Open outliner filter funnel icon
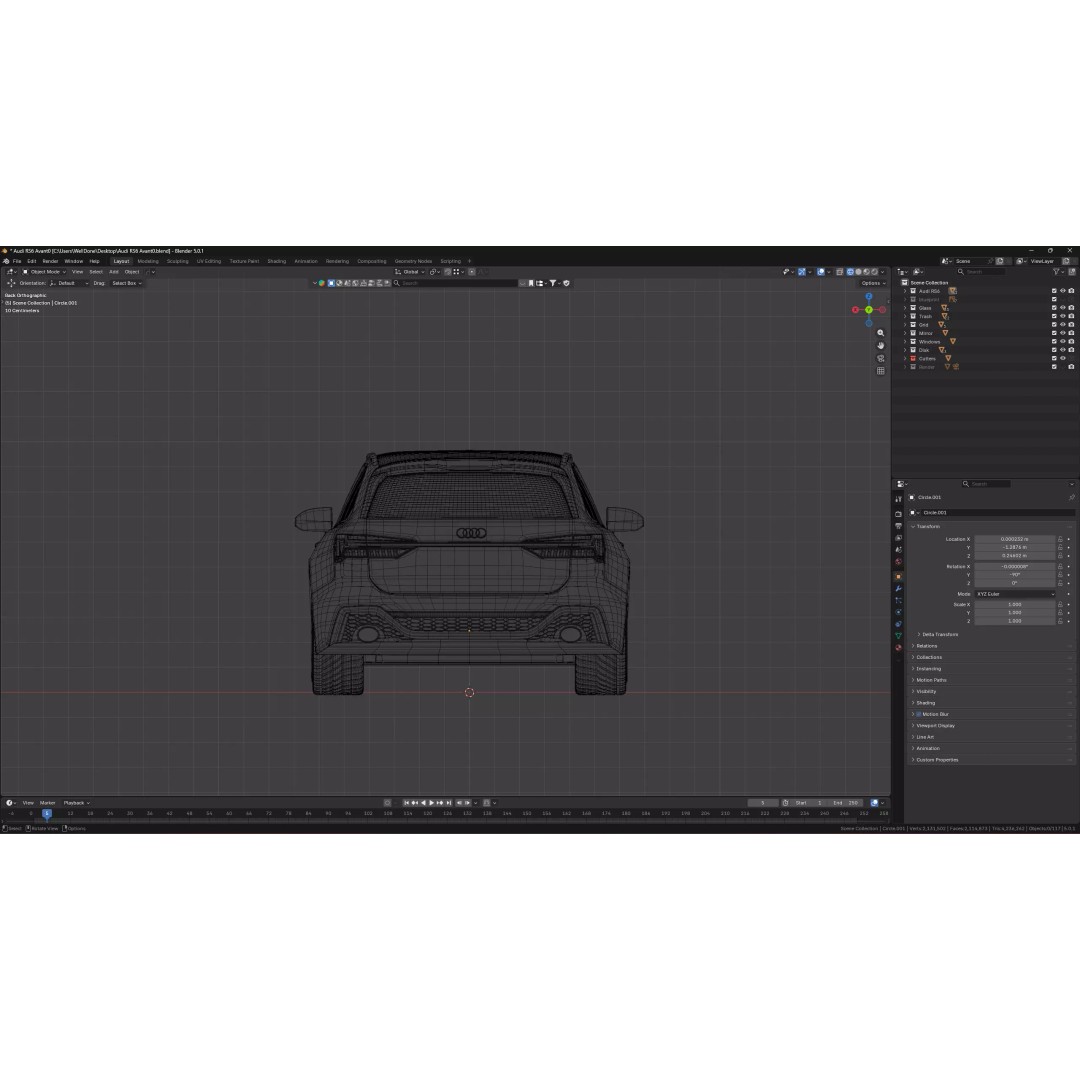This screenshot has width=1080, height=1080. pyautogui.click(x=1057, y=272)
